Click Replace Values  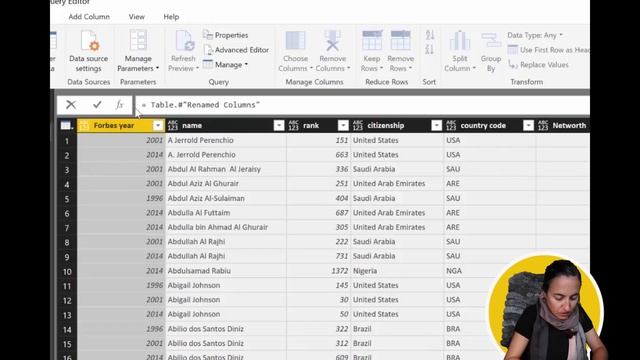[538, 64]
